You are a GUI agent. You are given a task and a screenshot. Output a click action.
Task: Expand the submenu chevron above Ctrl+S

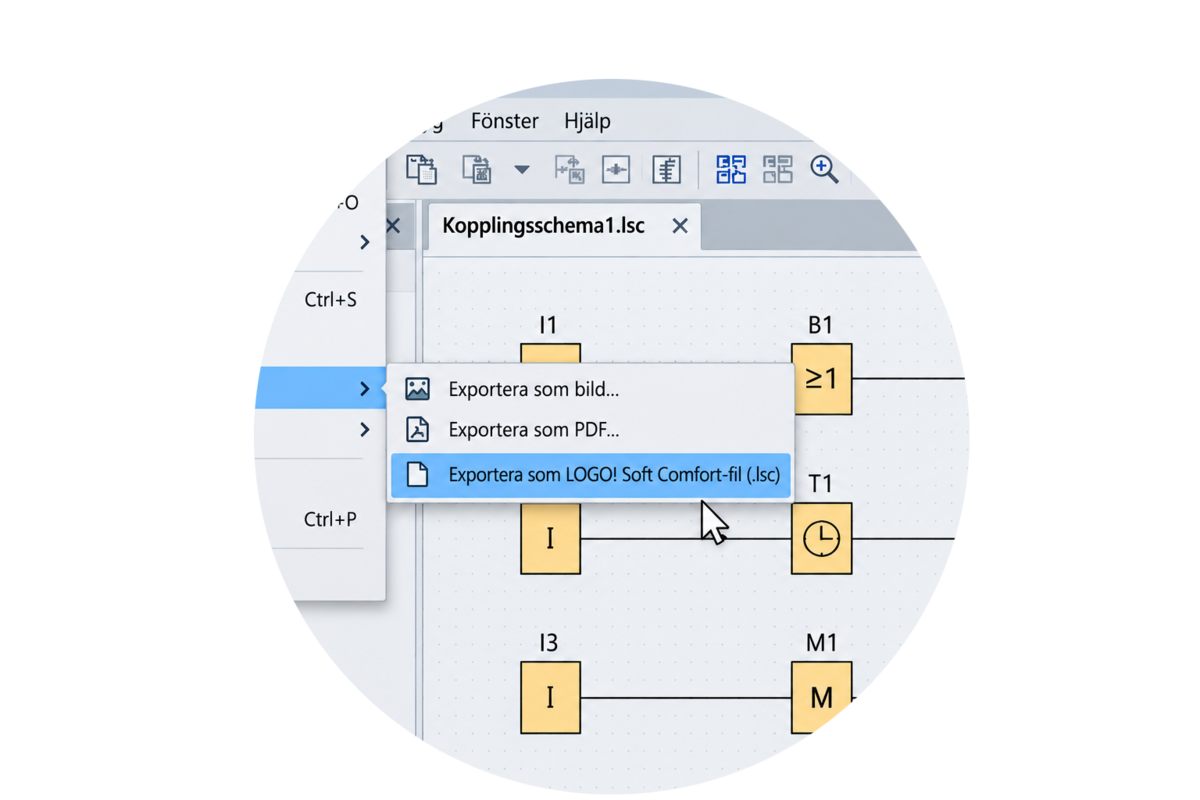coord(365,242)
